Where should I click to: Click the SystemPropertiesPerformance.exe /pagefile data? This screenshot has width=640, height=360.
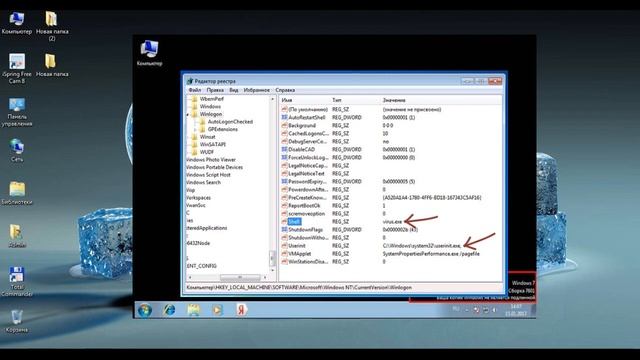[431, 253]
